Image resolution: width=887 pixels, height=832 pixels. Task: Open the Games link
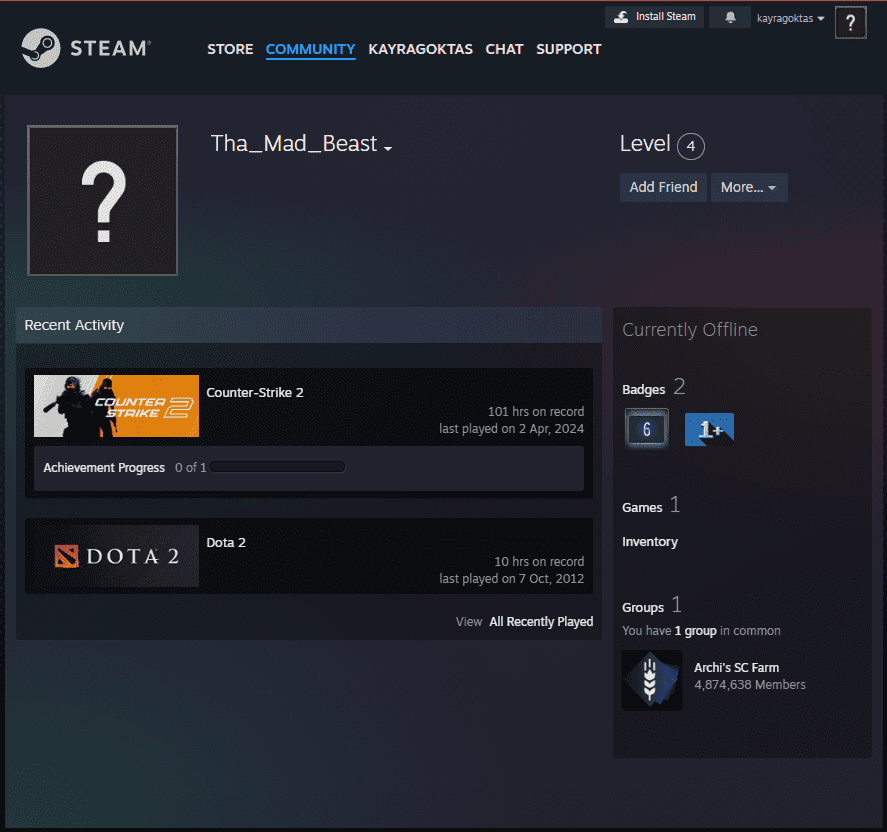[x=642, y=508]
